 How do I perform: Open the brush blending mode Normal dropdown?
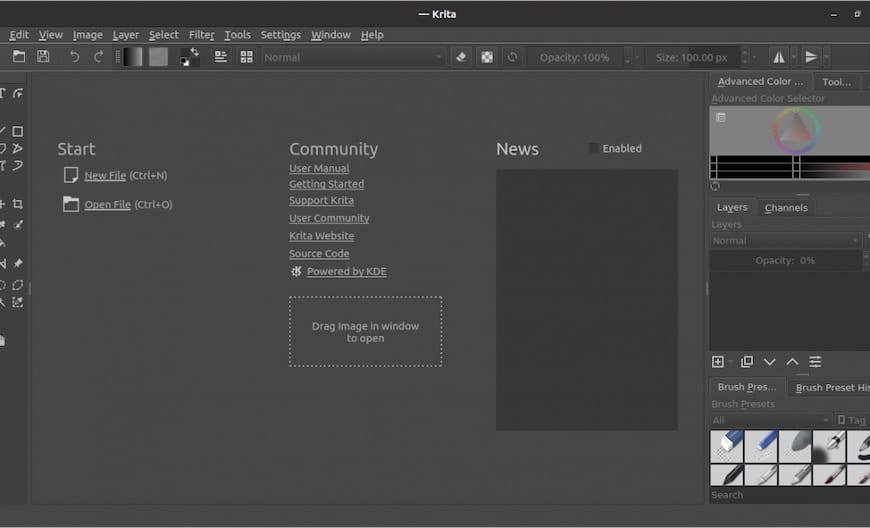(x=353, y=57)
